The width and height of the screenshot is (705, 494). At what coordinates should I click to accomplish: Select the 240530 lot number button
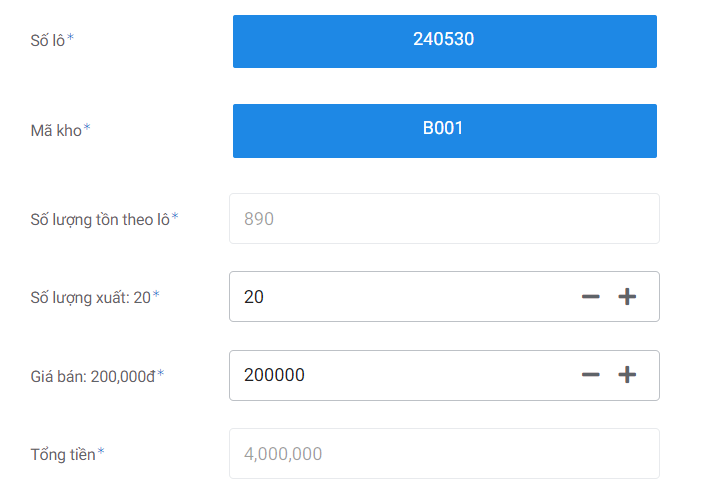pyautogui.click(x=444, y=41)
